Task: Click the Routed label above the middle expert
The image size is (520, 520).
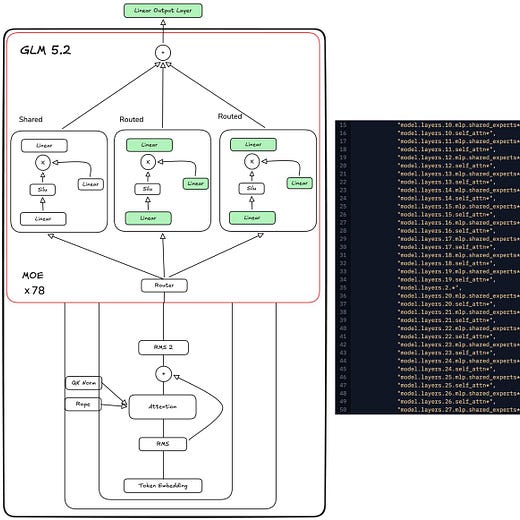Action: click(131, 119)
